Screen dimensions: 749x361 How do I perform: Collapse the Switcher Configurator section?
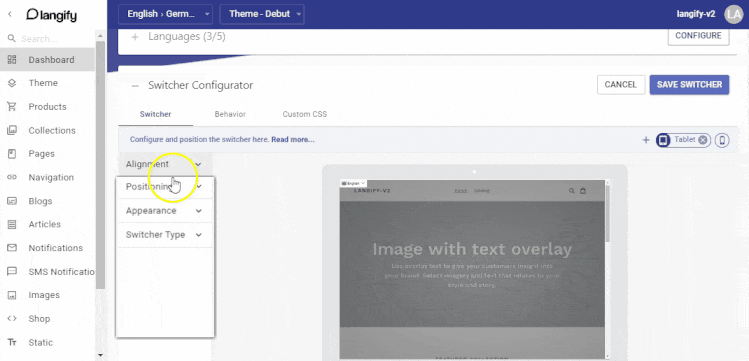pos(135,86)
